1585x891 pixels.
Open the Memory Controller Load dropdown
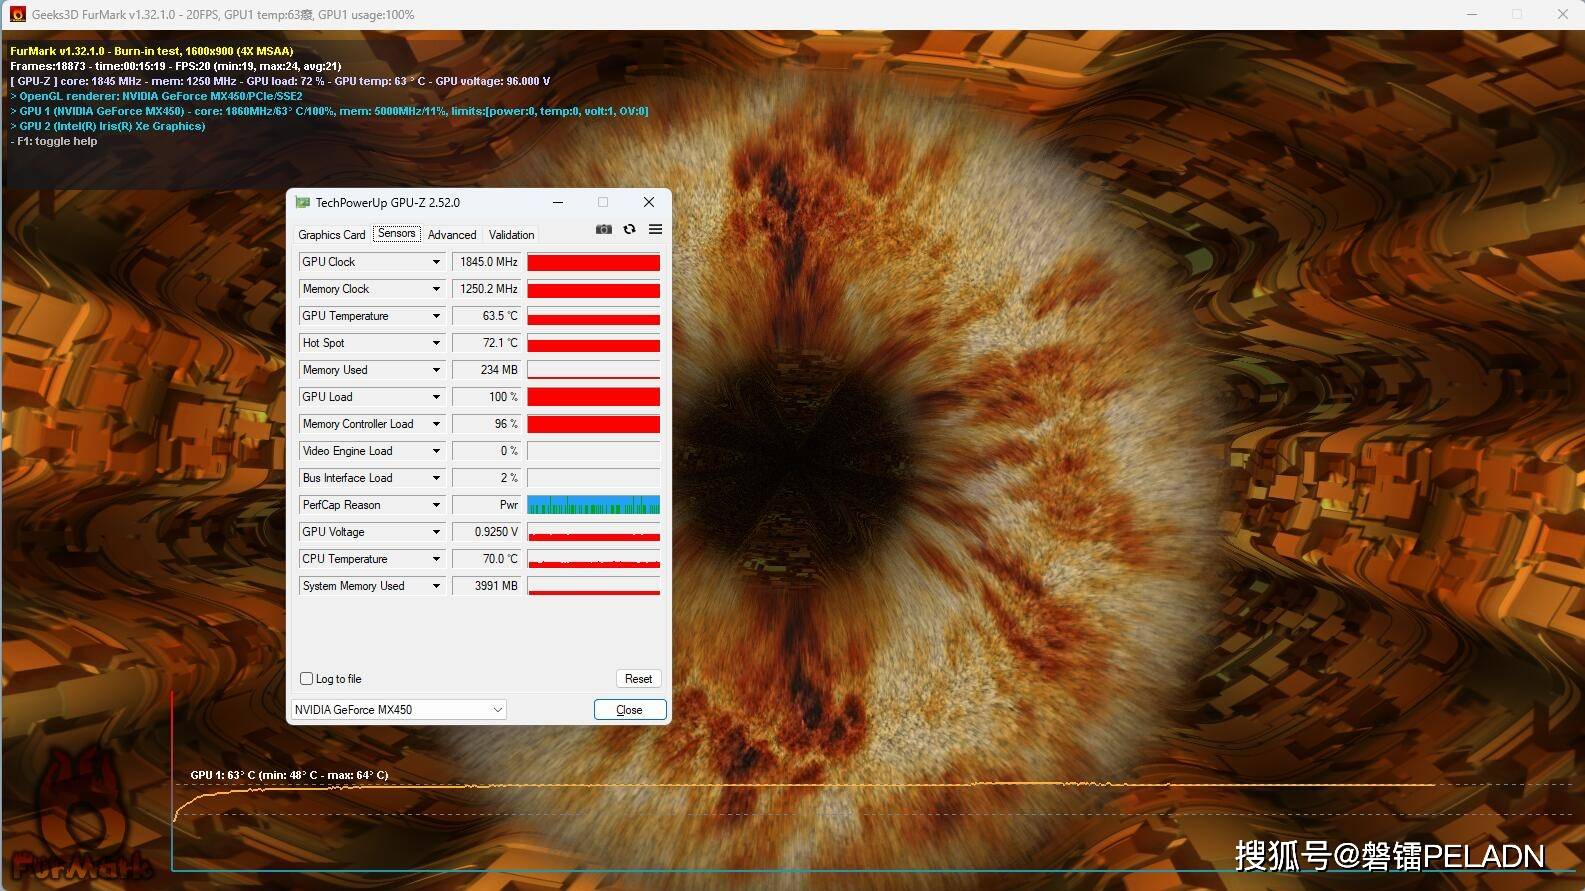[436, 424]
